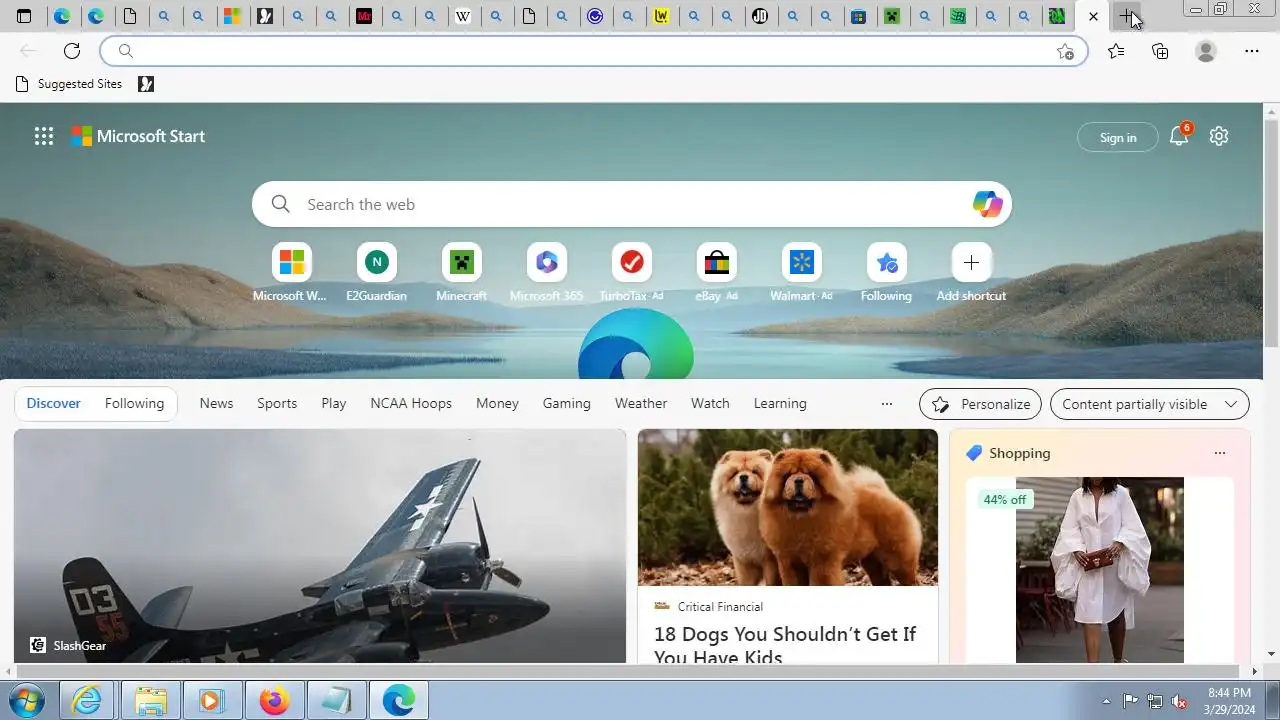
Task: Open the News category
Action: (x=216, y=404)
